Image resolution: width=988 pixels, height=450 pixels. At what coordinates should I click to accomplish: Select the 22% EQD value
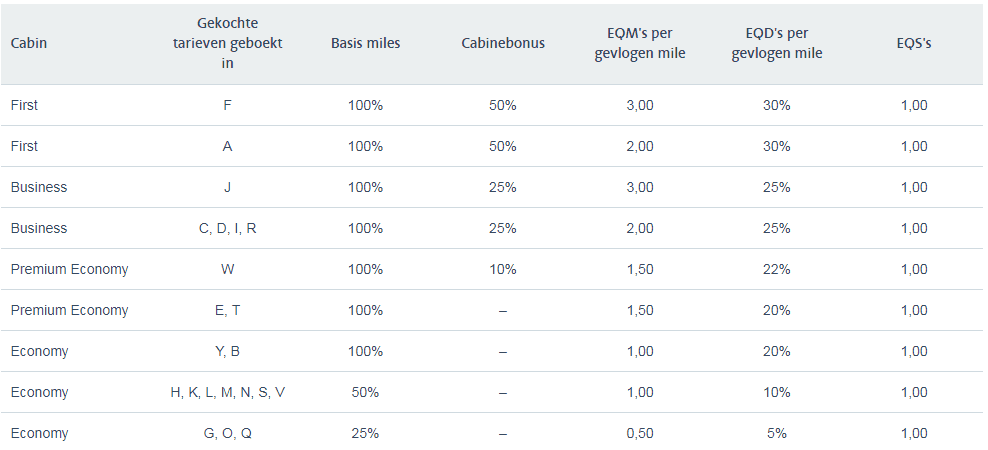(777, 269)
